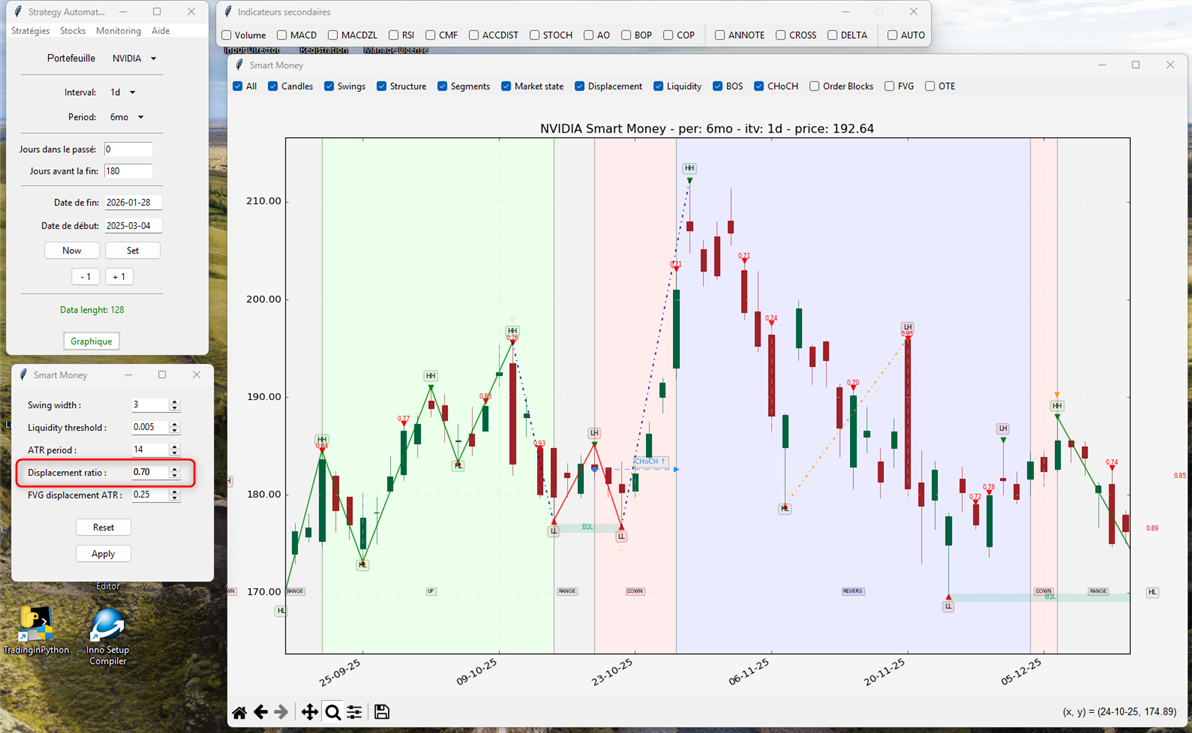Click the back arrow in chart toolbar
Viewport: 1192px width, 733px height.
pos(261,712)
